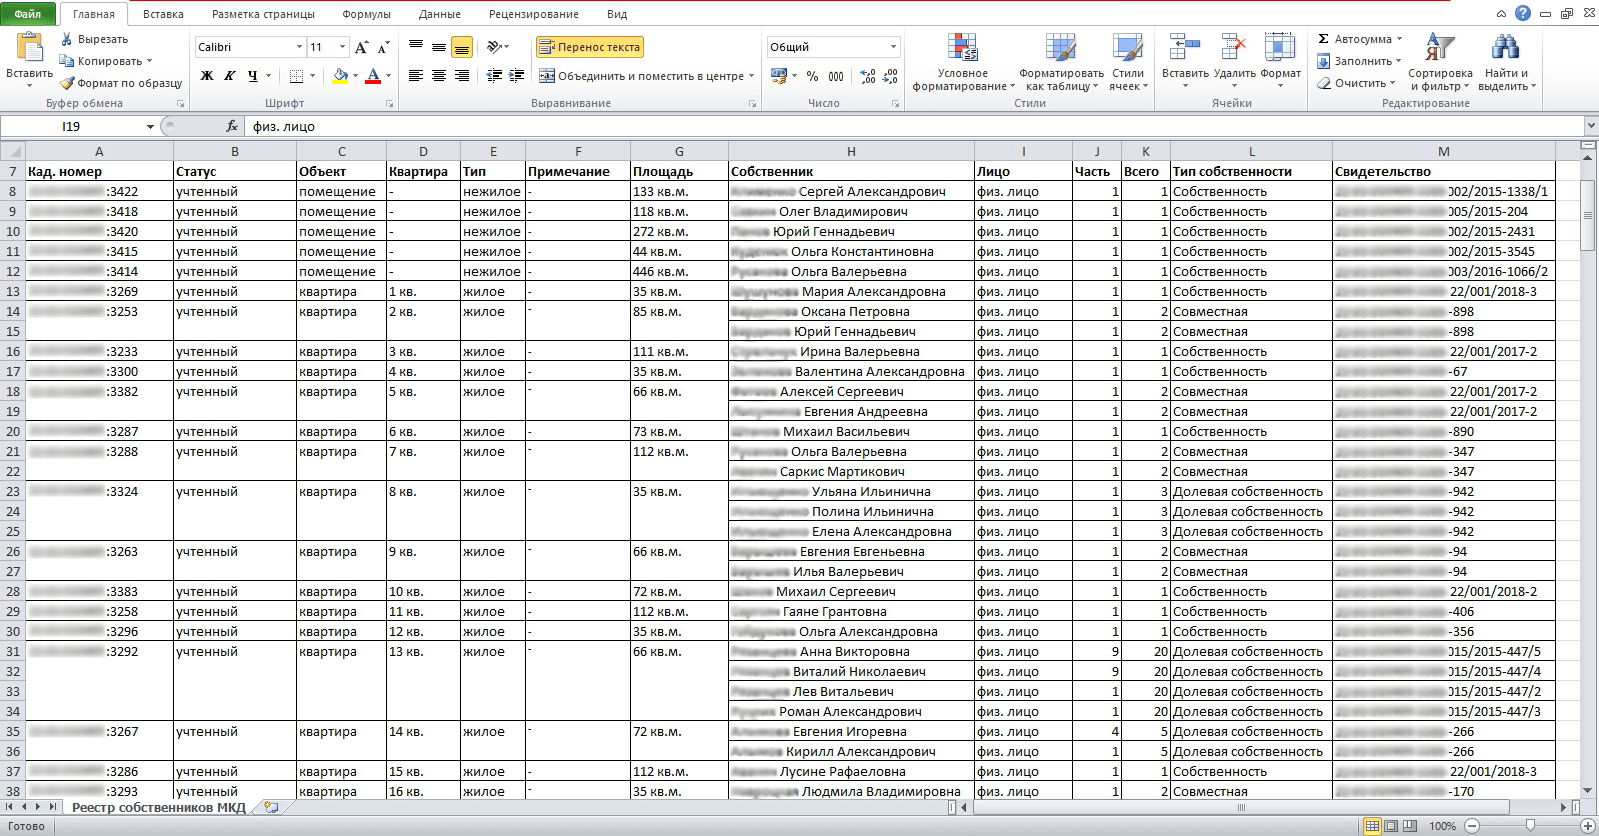Toggle bold formatting (Ж)
This screenshot has width=1599, height=836.
pyautogui.click(x=207, y=76)
